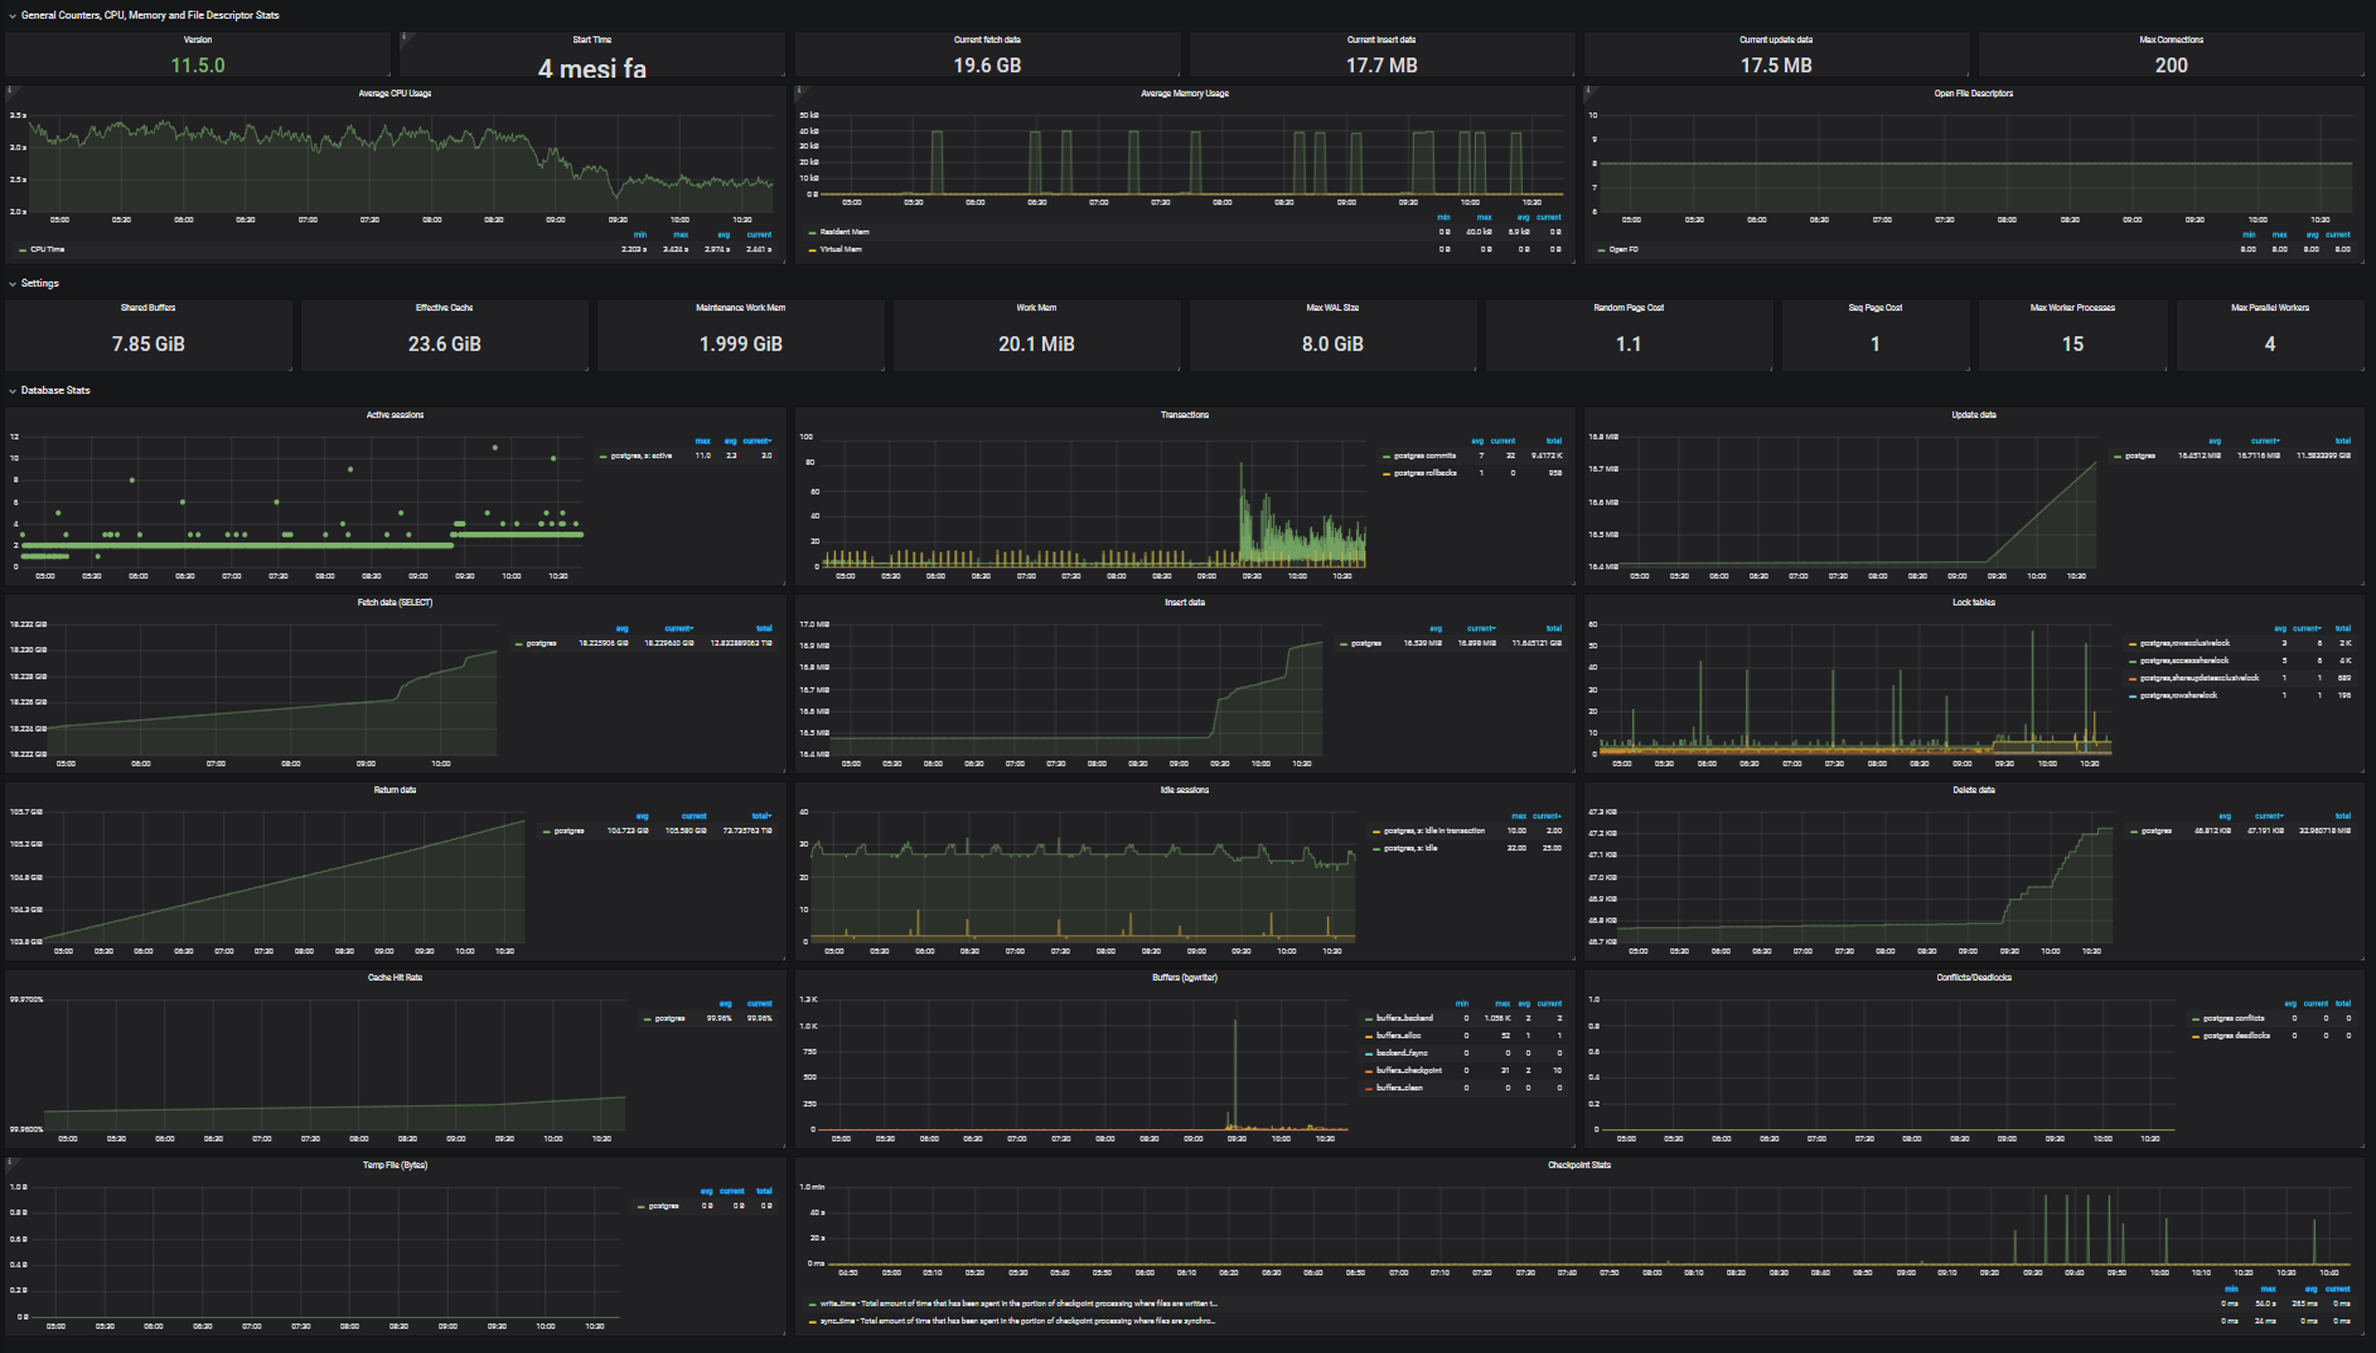Toggle postgres commits series
Viewport: 2376px width, 1353px height.
1424,456
